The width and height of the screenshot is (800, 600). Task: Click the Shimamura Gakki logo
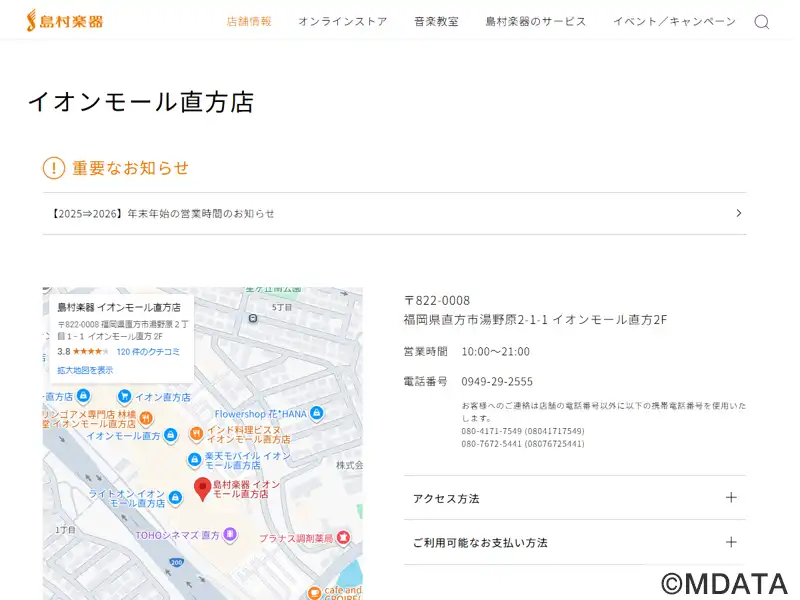point(65,21)
